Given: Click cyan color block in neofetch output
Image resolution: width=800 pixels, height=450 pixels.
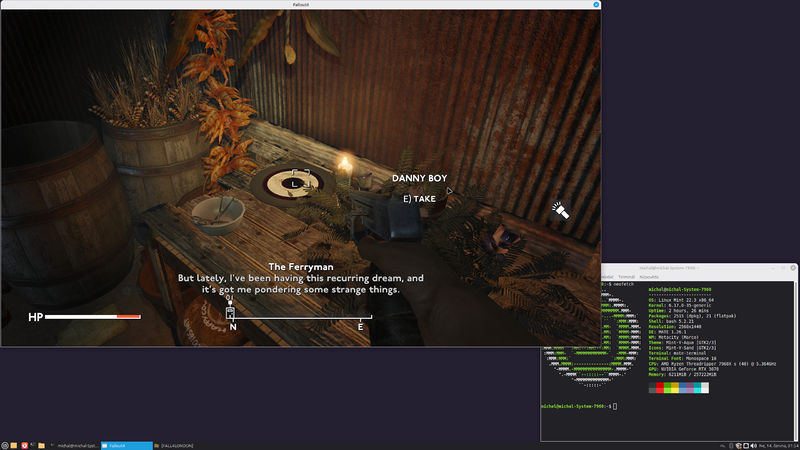Looking at the screenshot, I should pos(697,388).
